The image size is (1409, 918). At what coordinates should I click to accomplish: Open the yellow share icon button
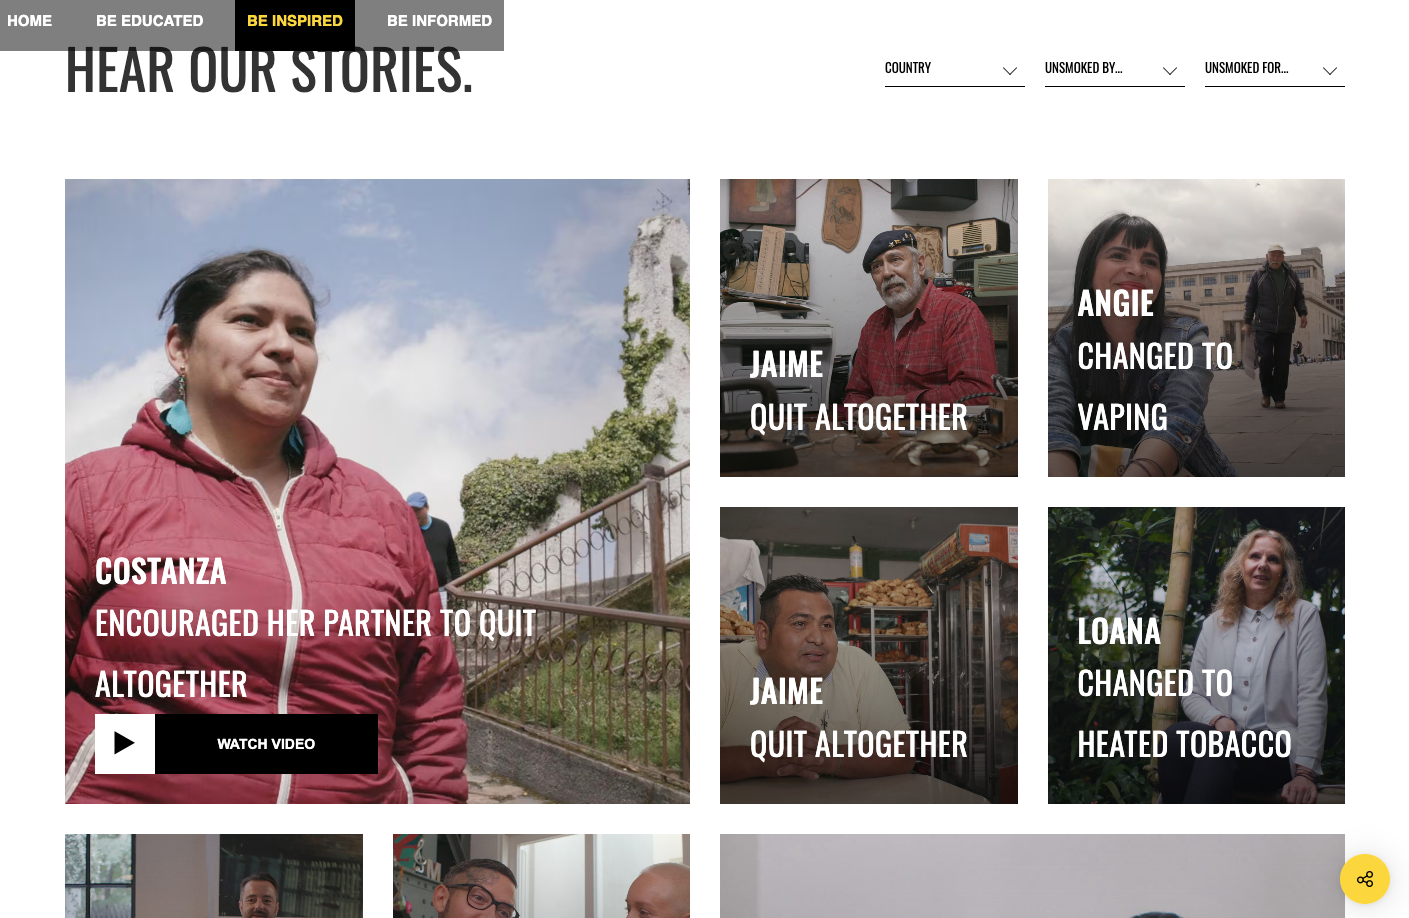click(1365, 879)
